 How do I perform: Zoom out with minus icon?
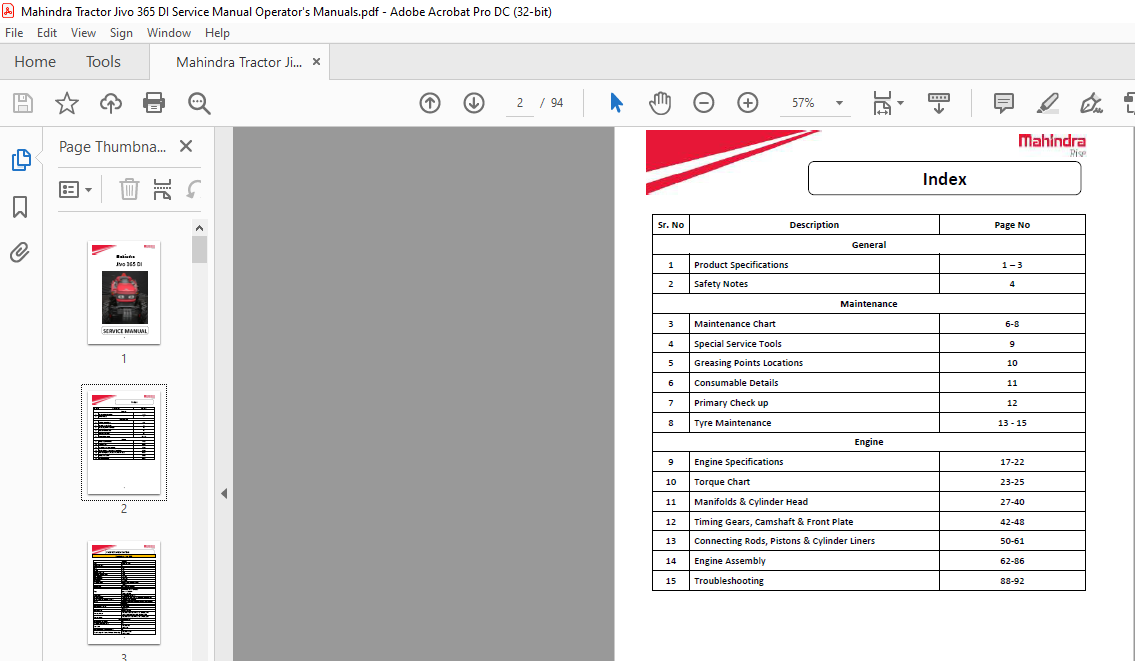704,103
